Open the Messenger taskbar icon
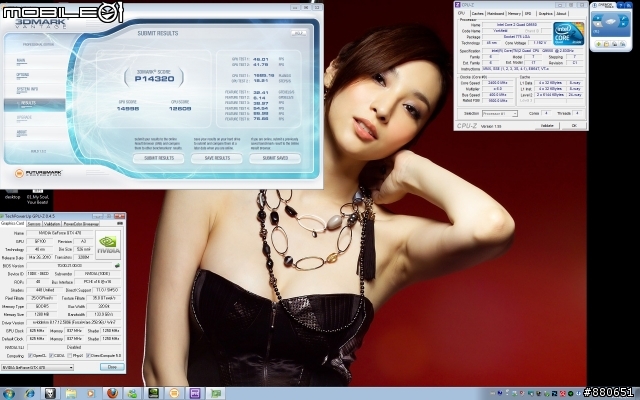This screenshot has height=400, width=640. coord(133,393)
